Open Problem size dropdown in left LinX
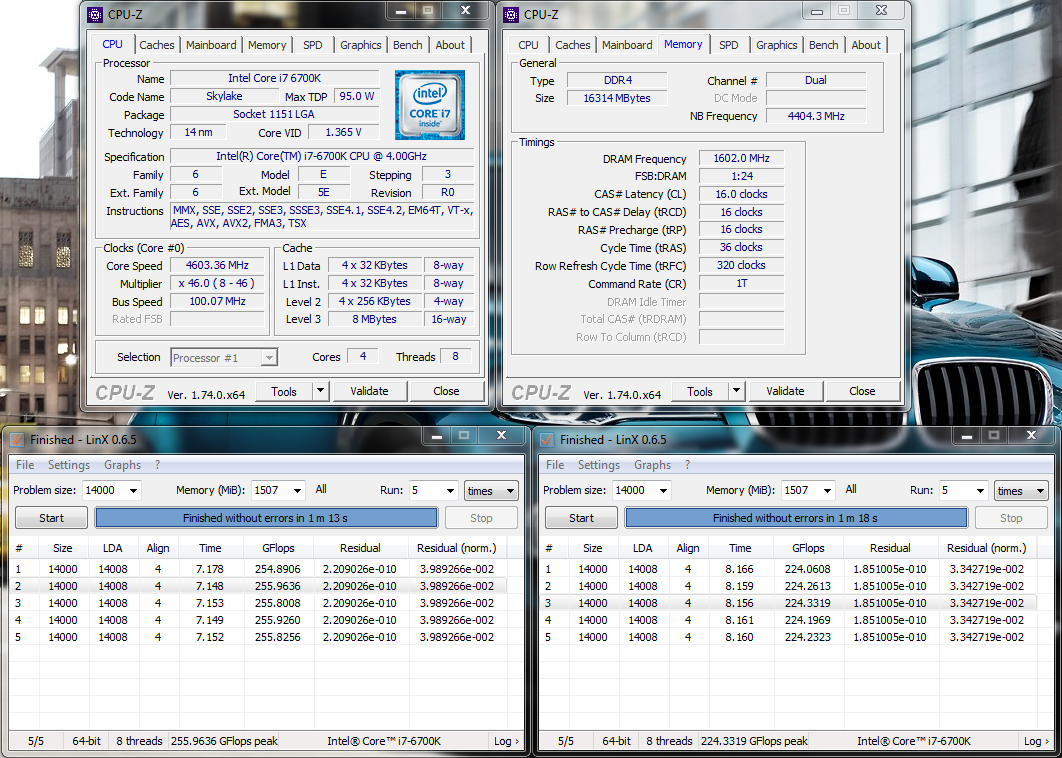The height and width of the screenshot is (758, 1062). (x=133, y=490)
